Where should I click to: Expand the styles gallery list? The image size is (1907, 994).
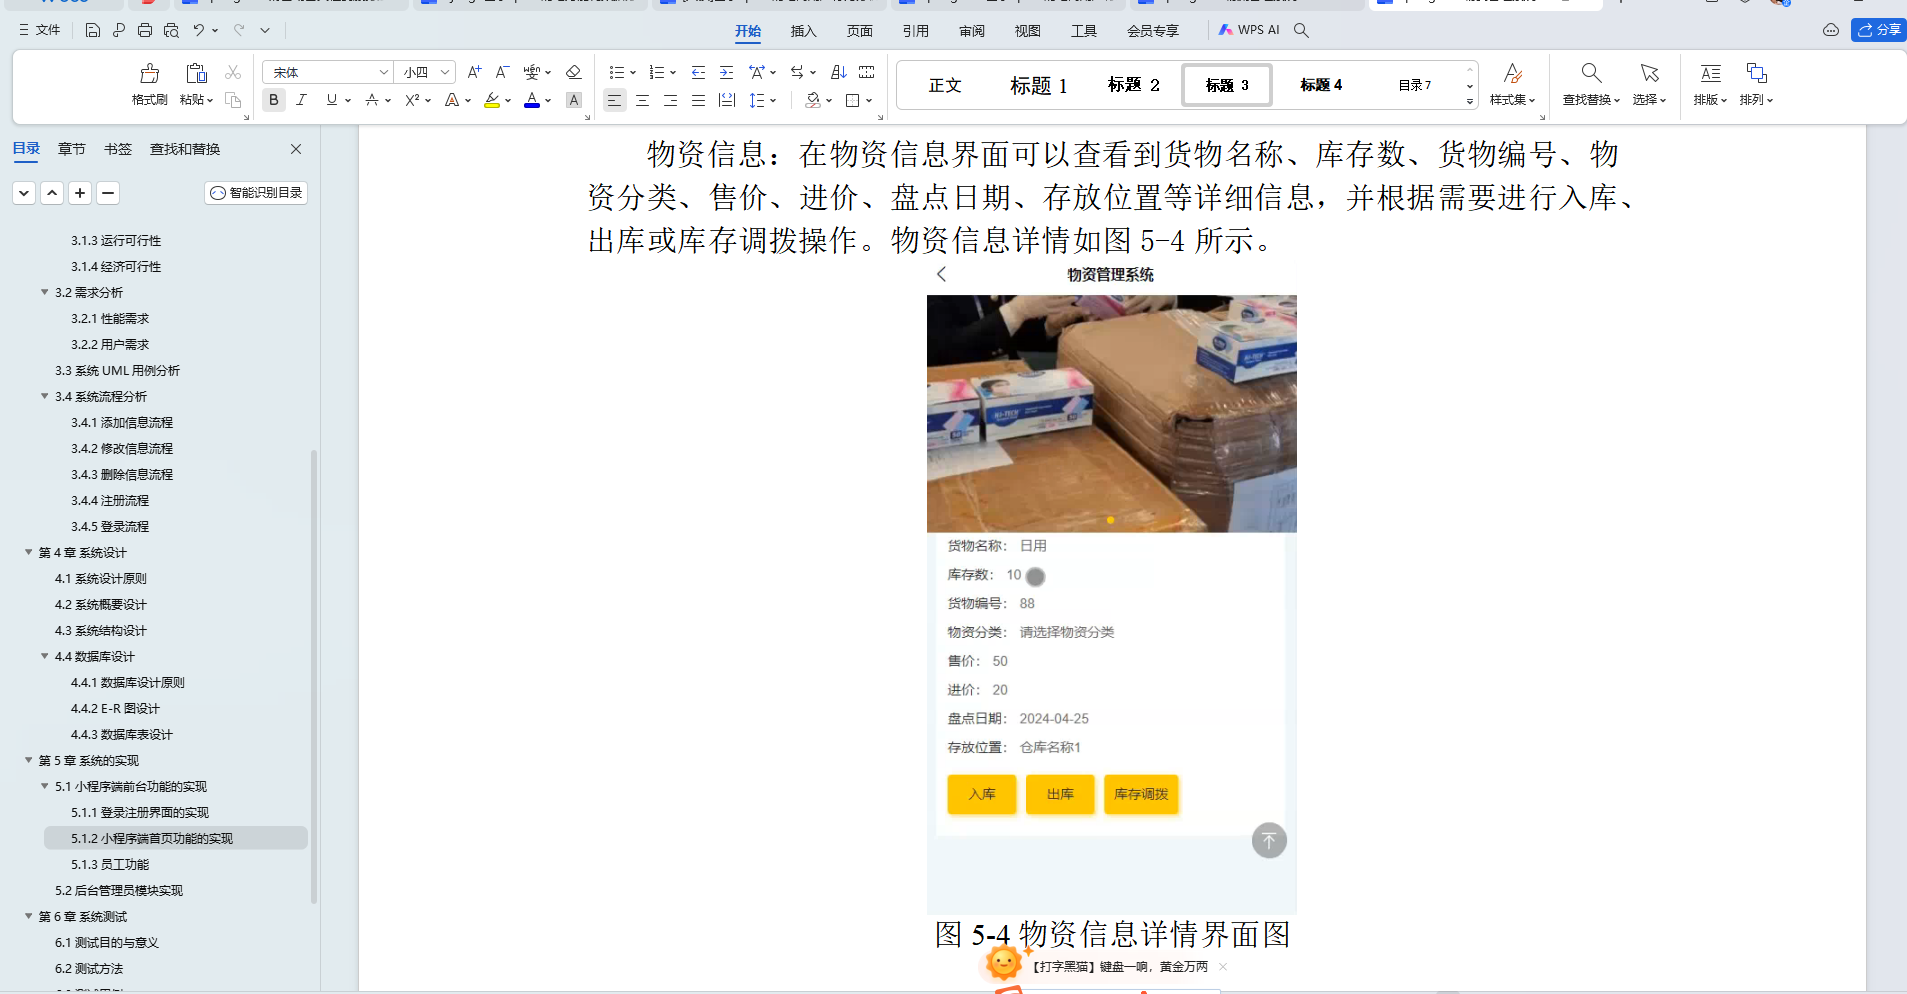click(x=1470, y=101)
